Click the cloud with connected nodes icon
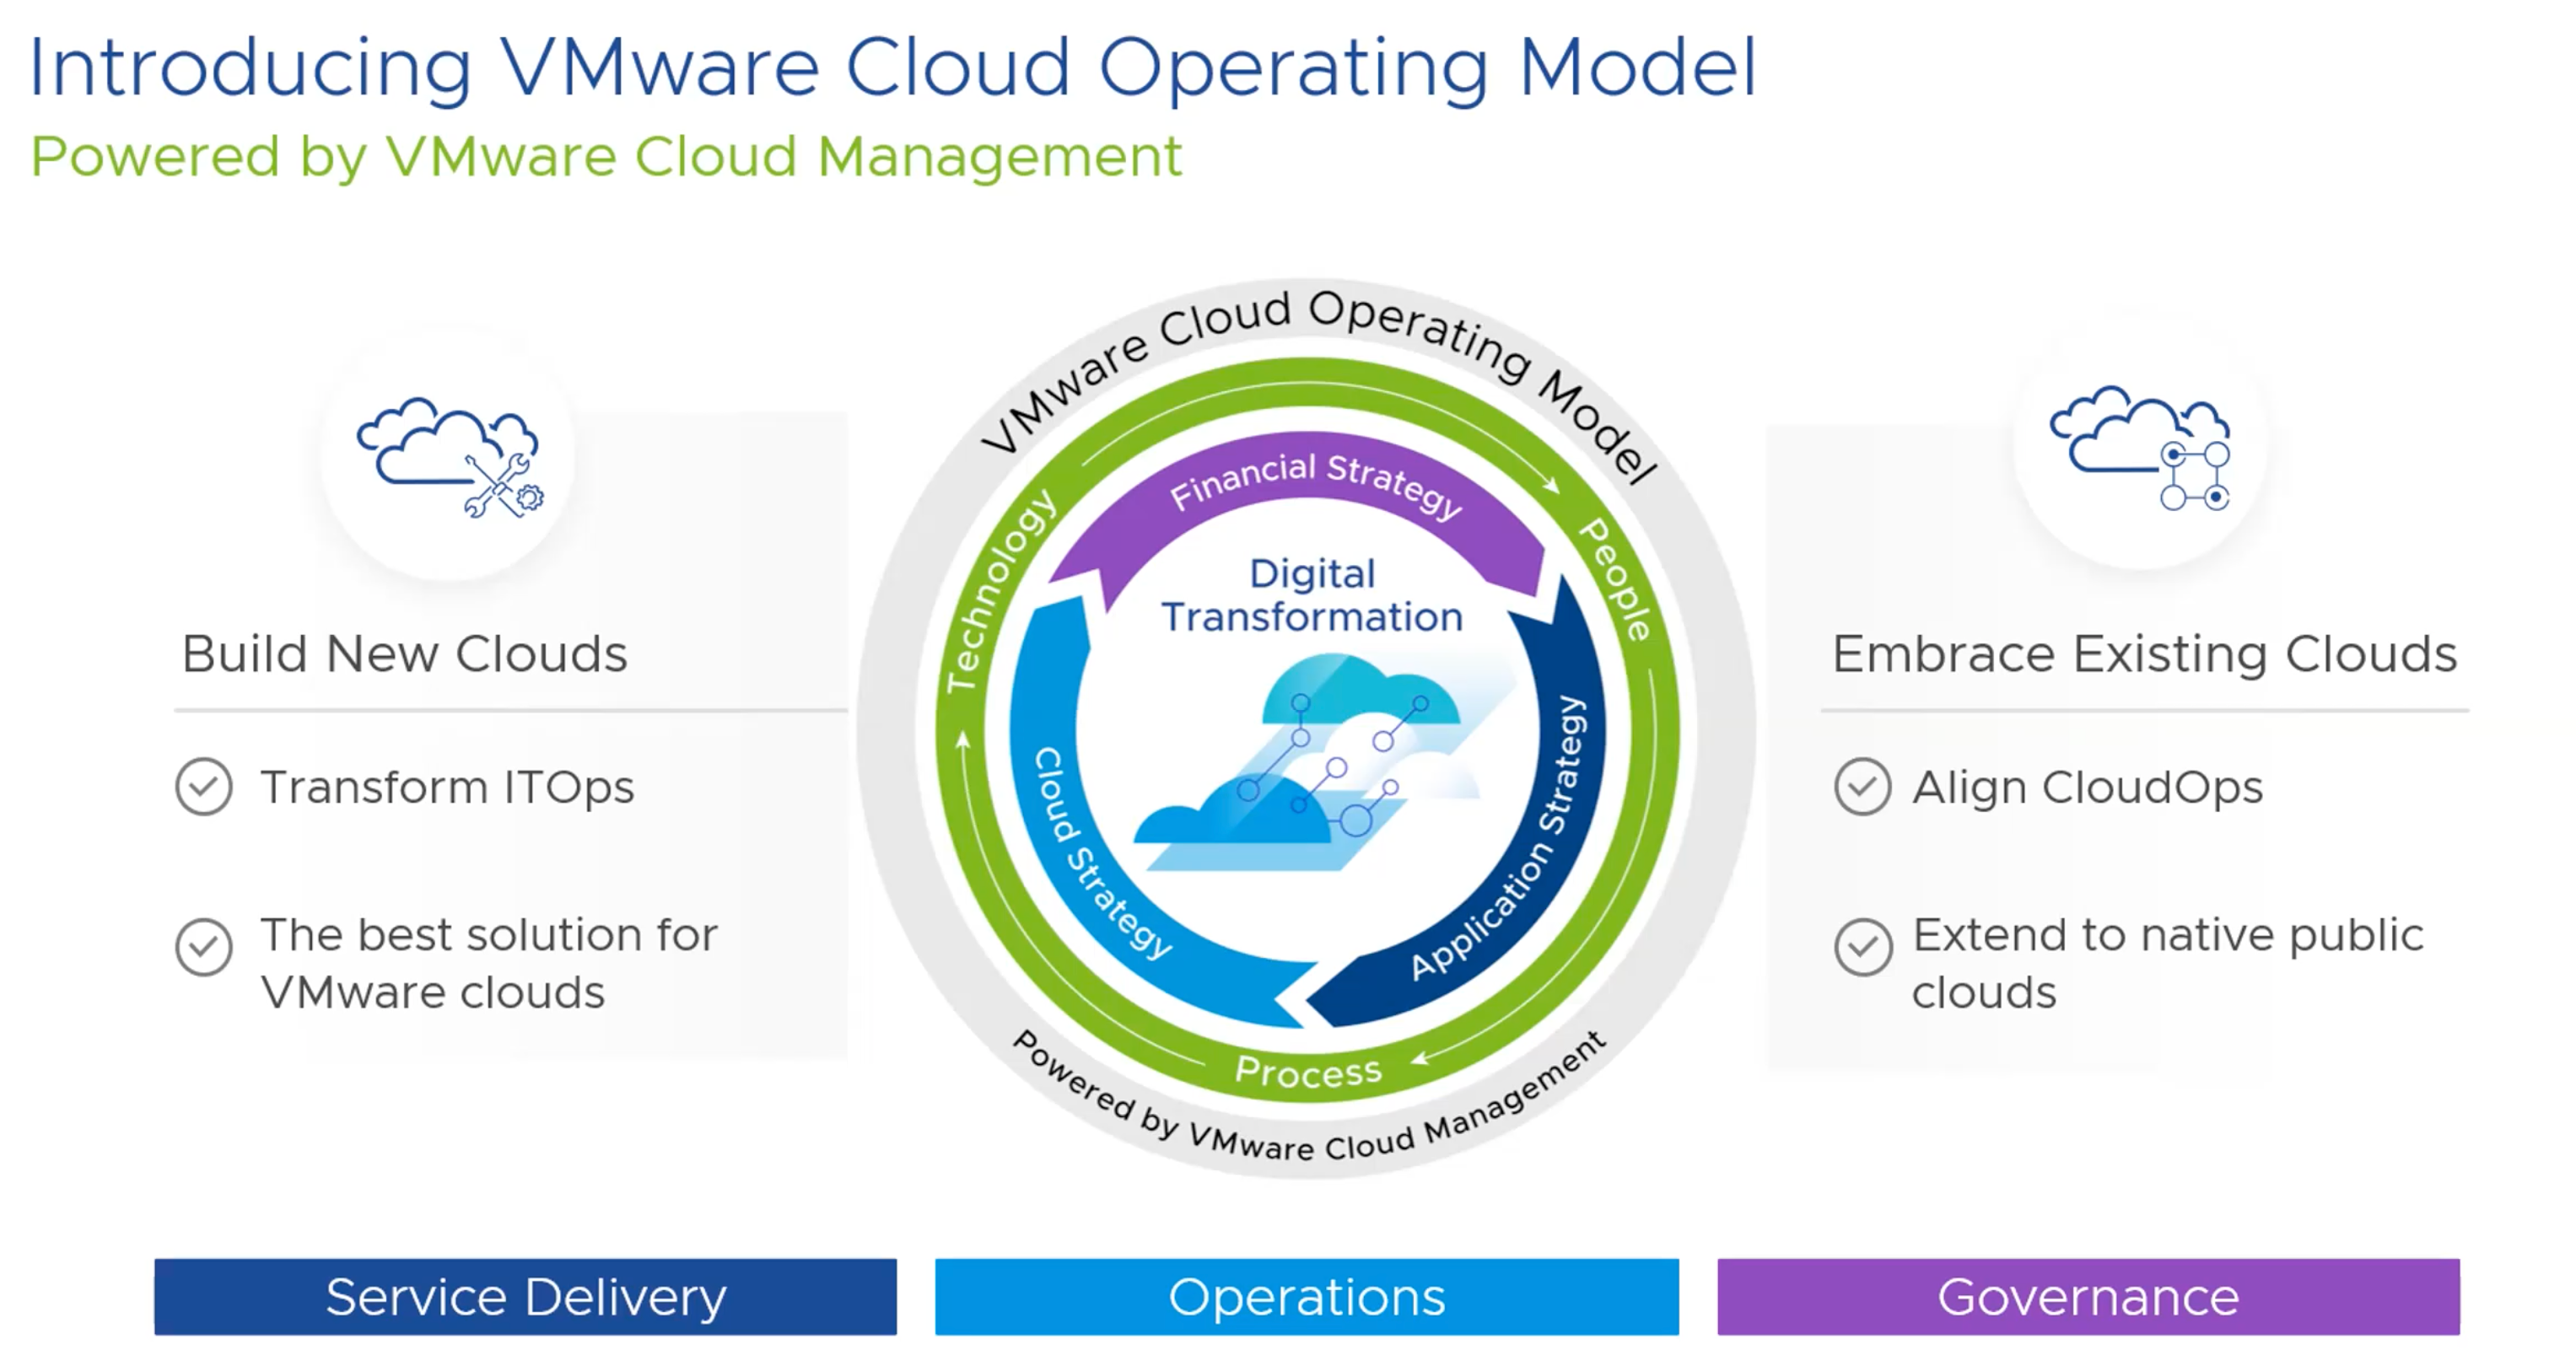This screenshot has height=1366, width=2576. [x=2141, y=448]
